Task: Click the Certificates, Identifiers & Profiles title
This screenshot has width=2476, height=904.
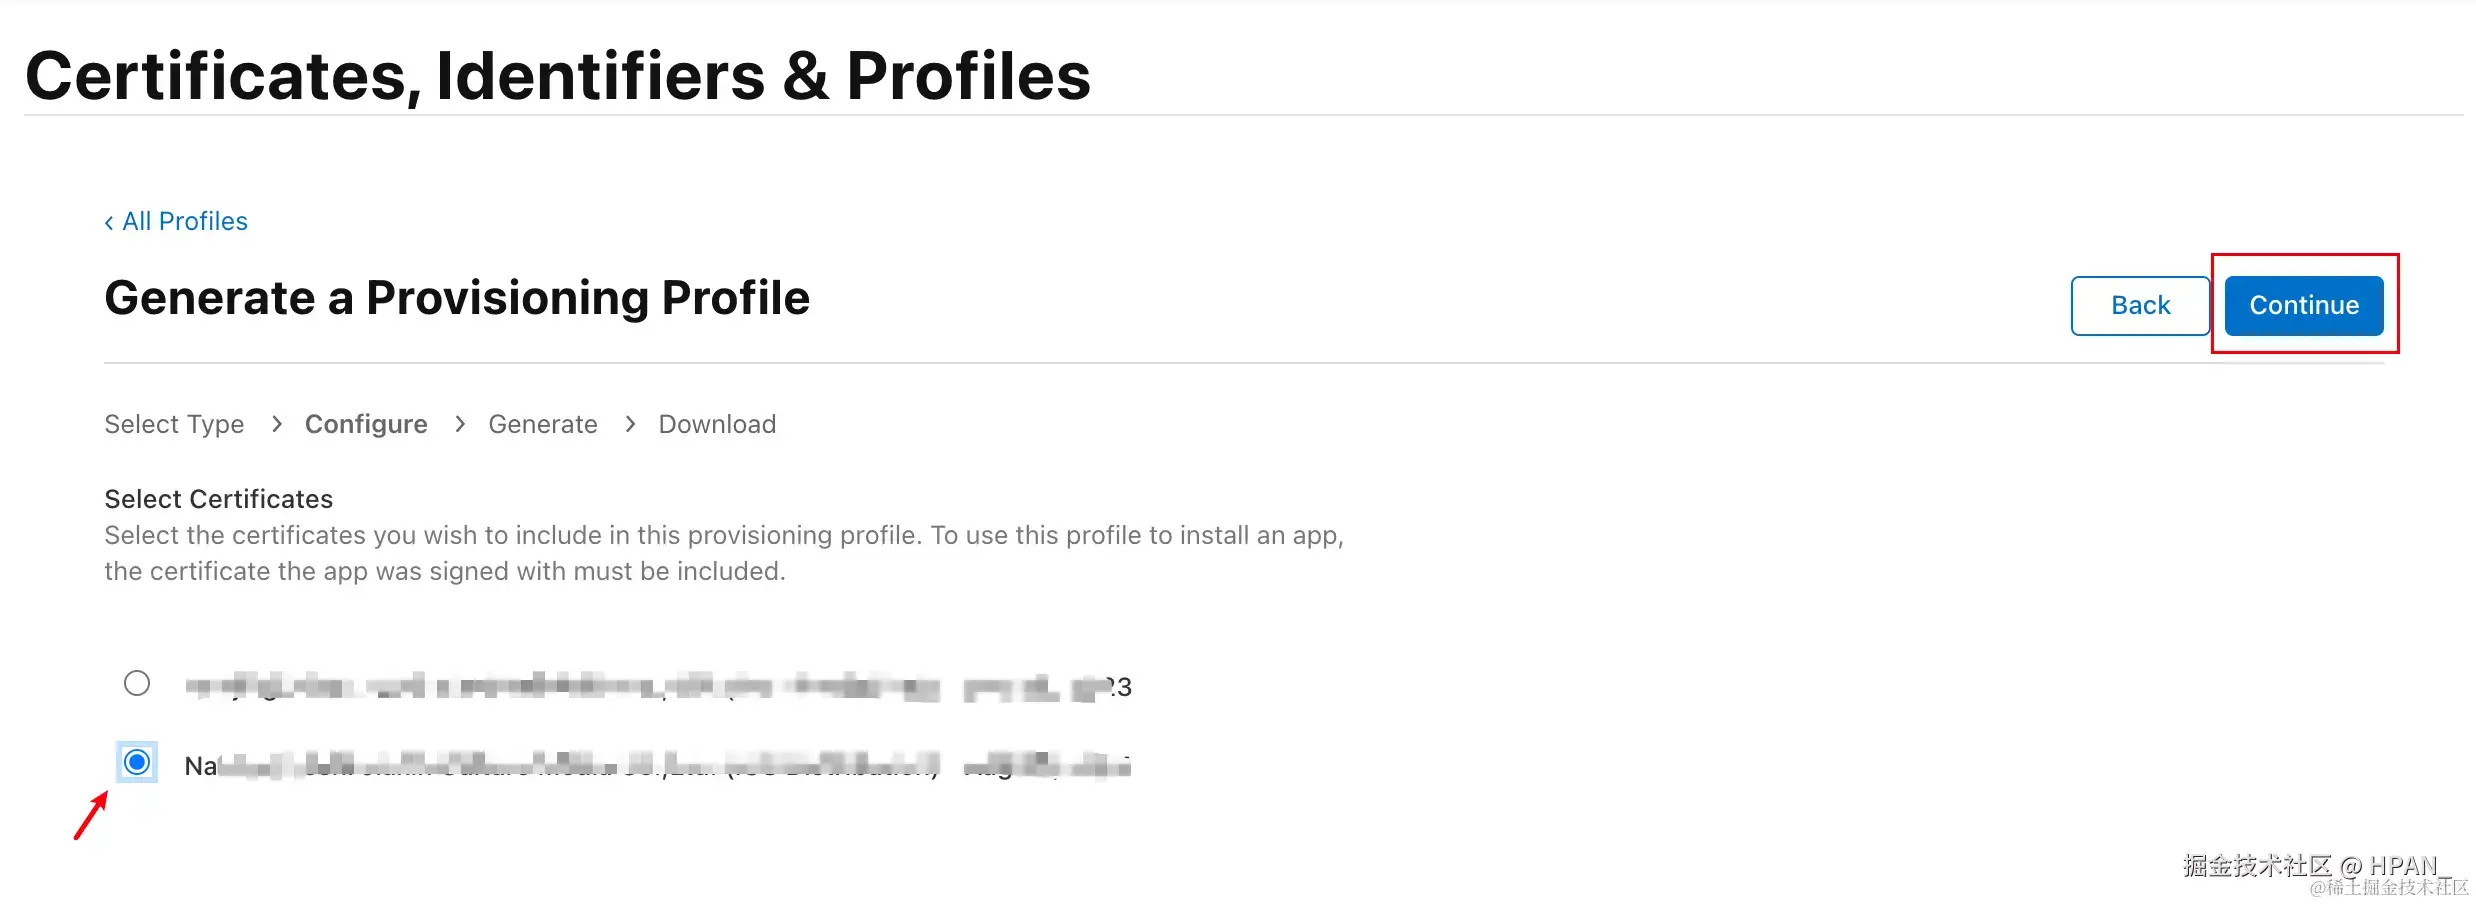Action: point(557,76)
